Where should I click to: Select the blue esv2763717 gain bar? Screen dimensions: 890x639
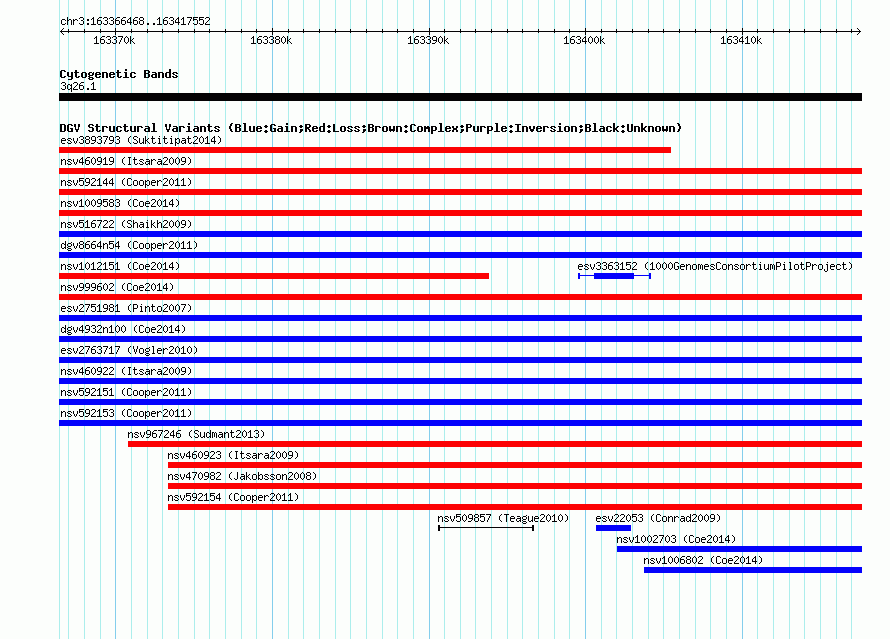(x=460, y=360)
